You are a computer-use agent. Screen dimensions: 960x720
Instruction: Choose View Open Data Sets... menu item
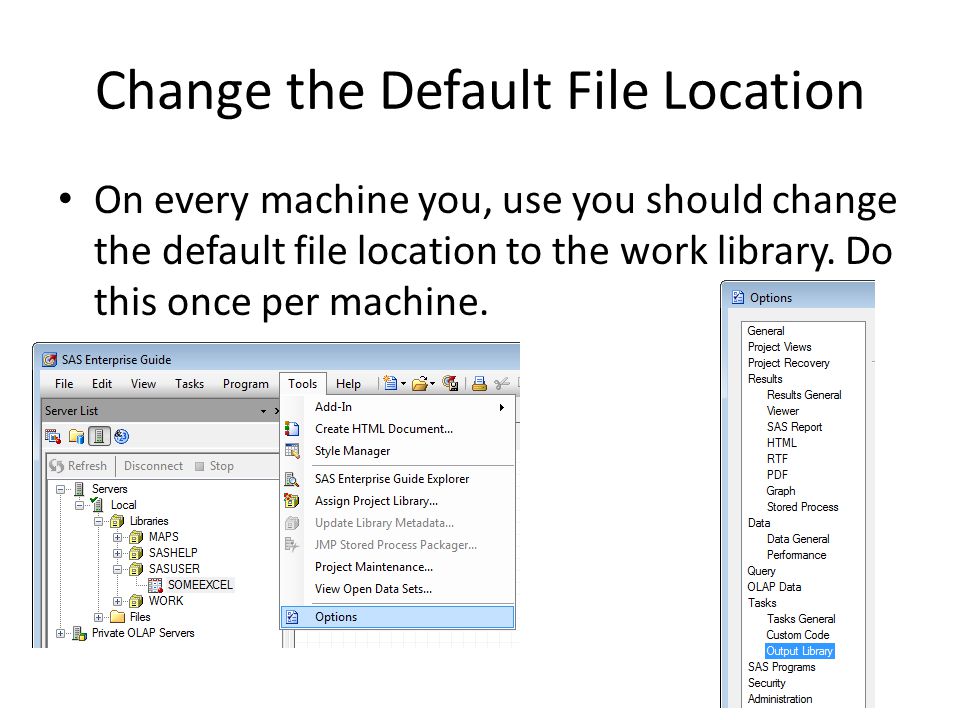click(x=399, y=590)
